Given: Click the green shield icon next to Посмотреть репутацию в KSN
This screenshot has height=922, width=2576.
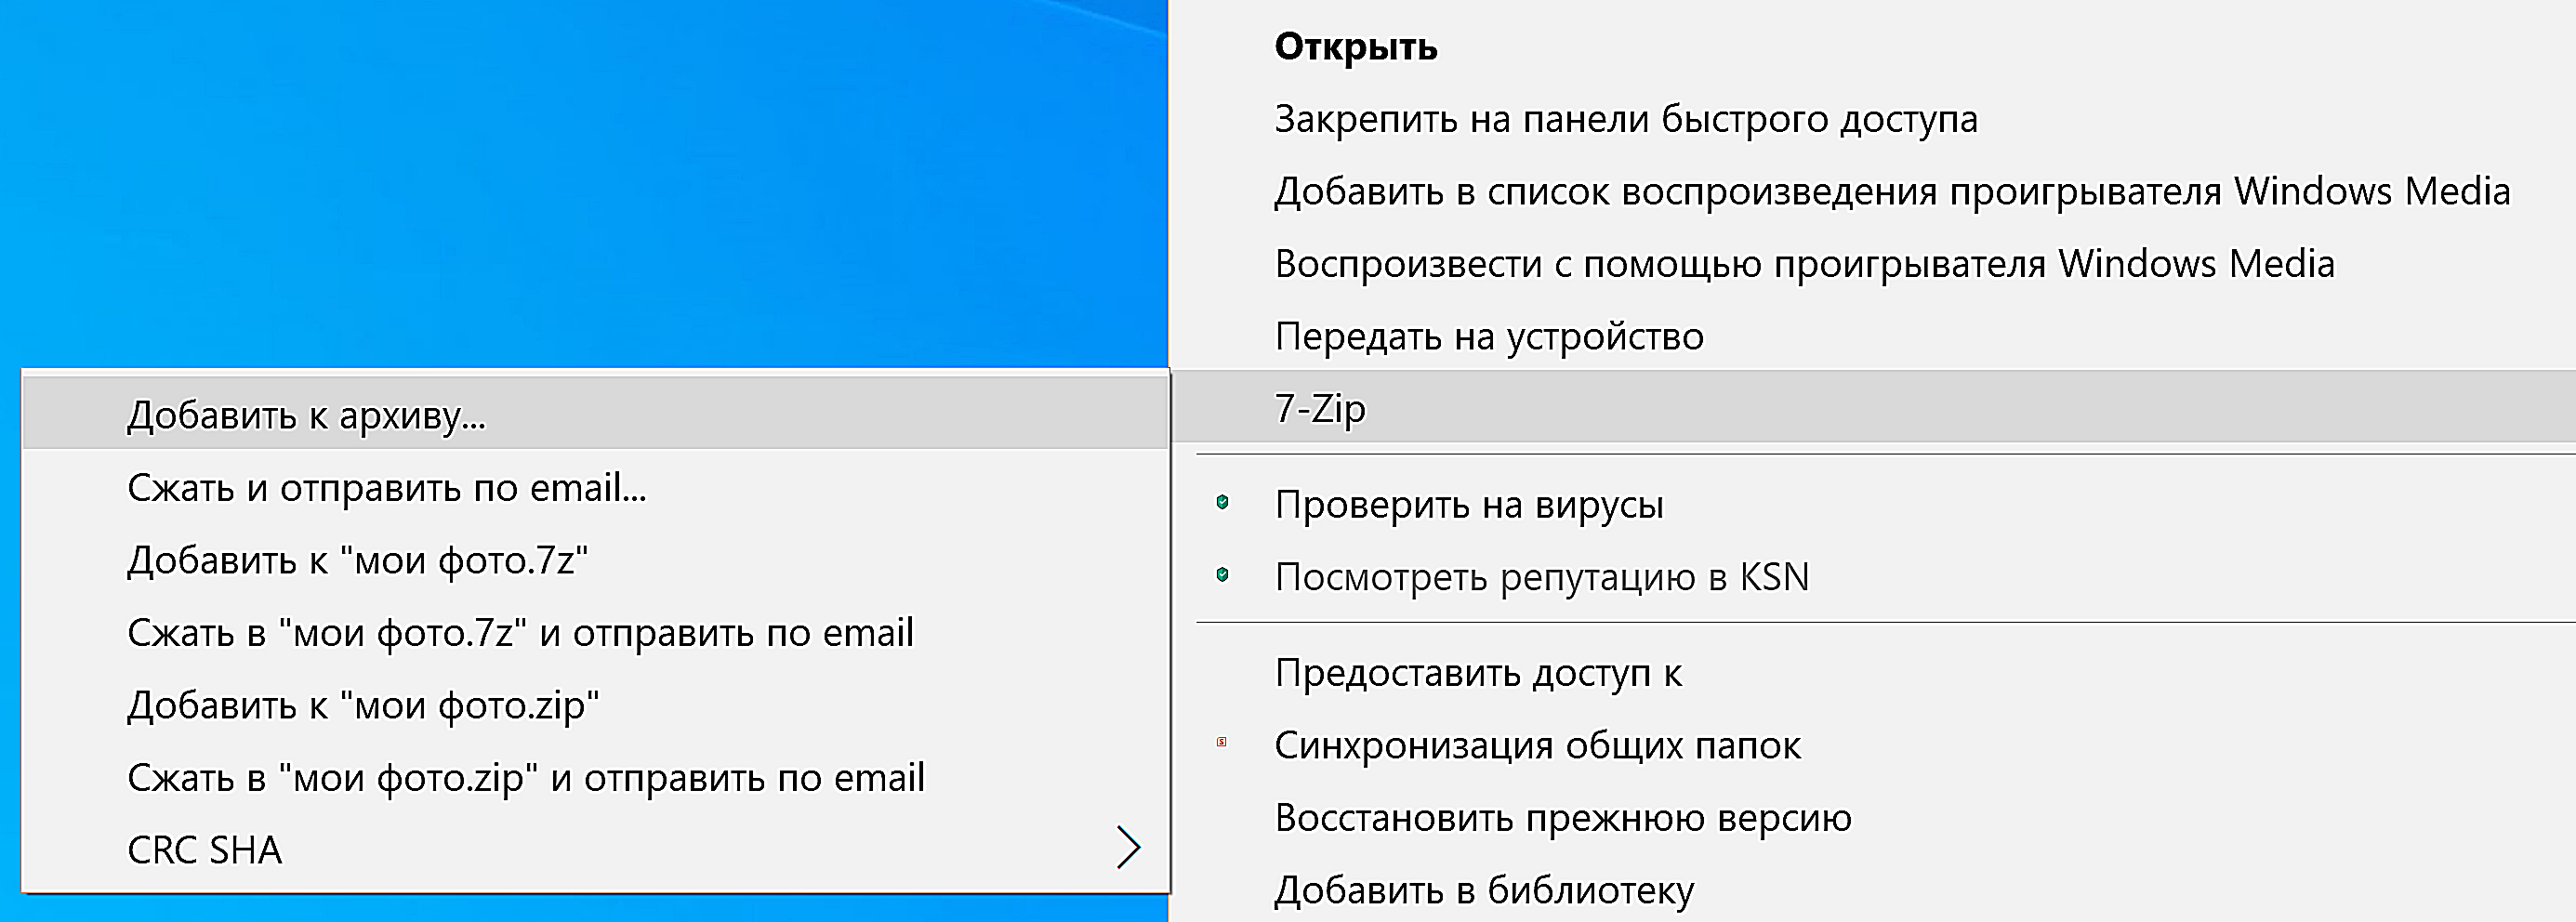Looking at the screenshot, I should click(1222, 575).
